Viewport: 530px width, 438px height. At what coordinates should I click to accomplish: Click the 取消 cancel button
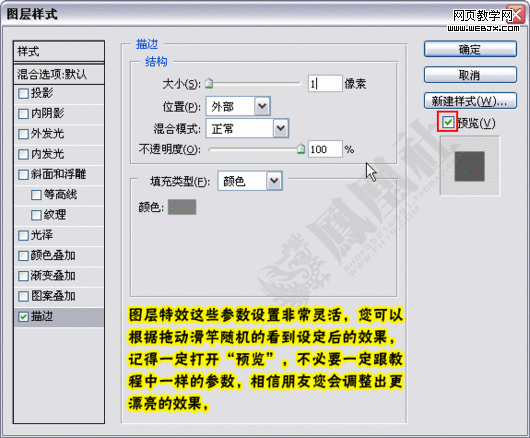[x=470, y=75]
